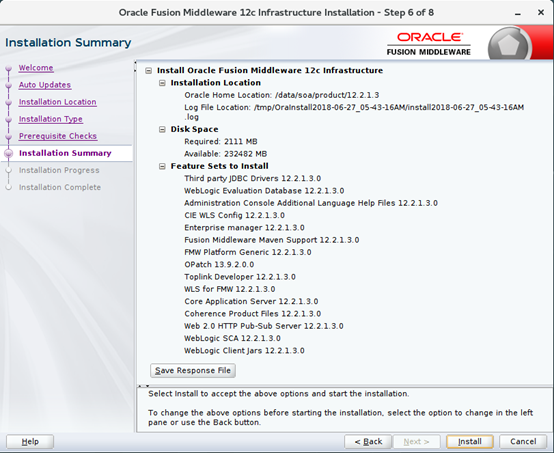The image size is (554, 453).
Task: Collapse the Feature Sets to Install section
Action: pos(162,166)
